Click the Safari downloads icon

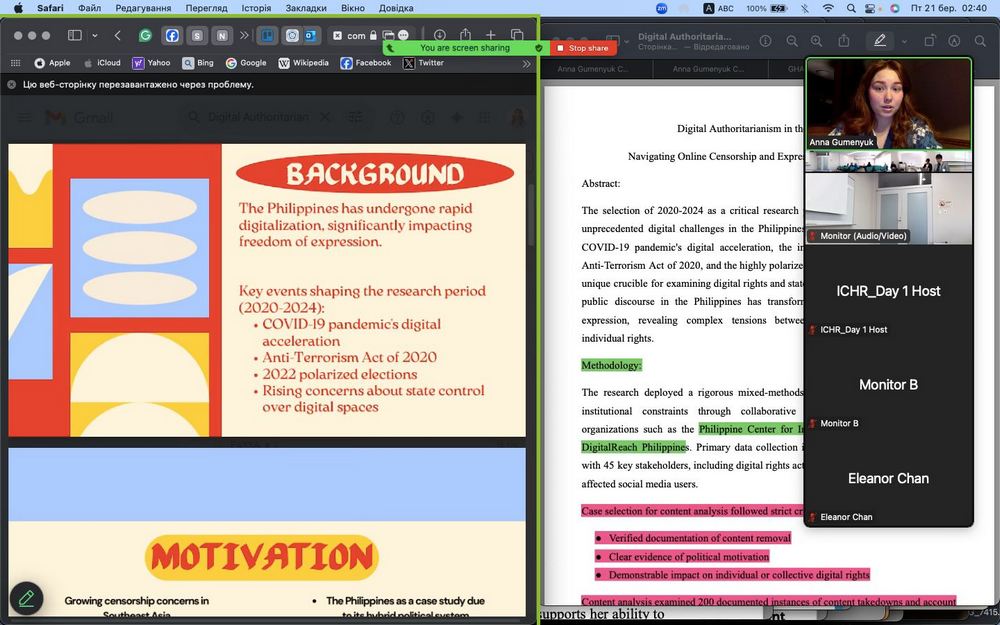[439, 35]
